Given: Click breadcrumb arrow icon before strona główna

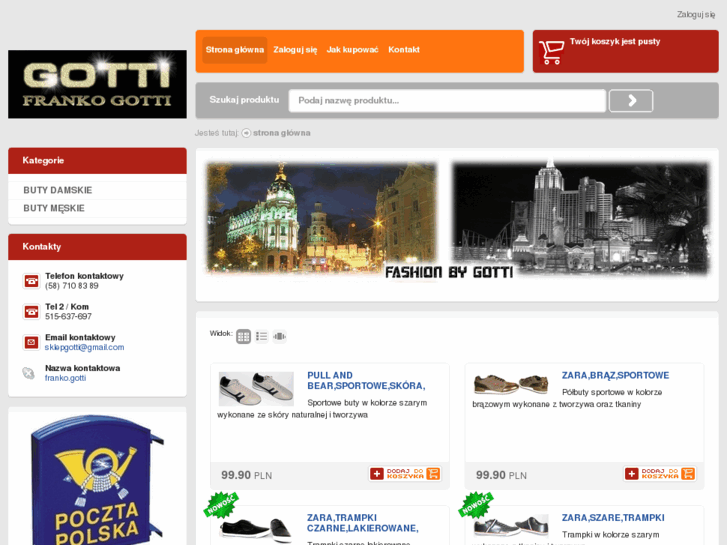Looking at the screenshot, I should pos(246,133).
